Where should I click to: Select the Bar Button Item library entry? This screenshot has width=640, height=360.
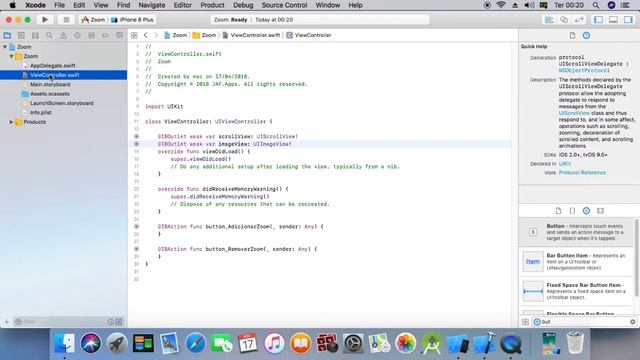click(577, 262)
